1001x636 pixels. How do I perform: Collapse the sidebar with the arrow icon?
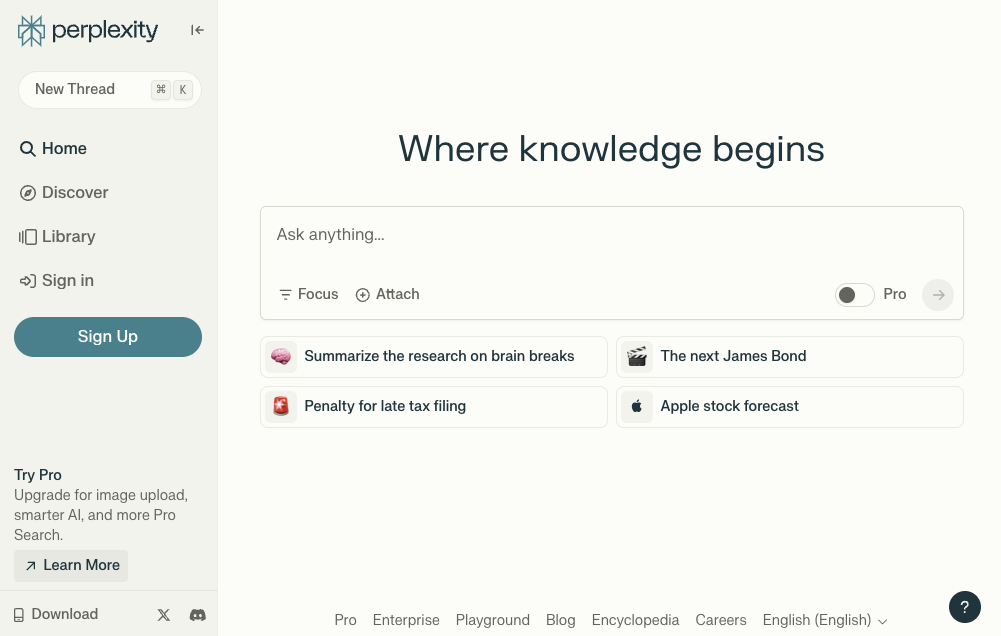point(197,30)
